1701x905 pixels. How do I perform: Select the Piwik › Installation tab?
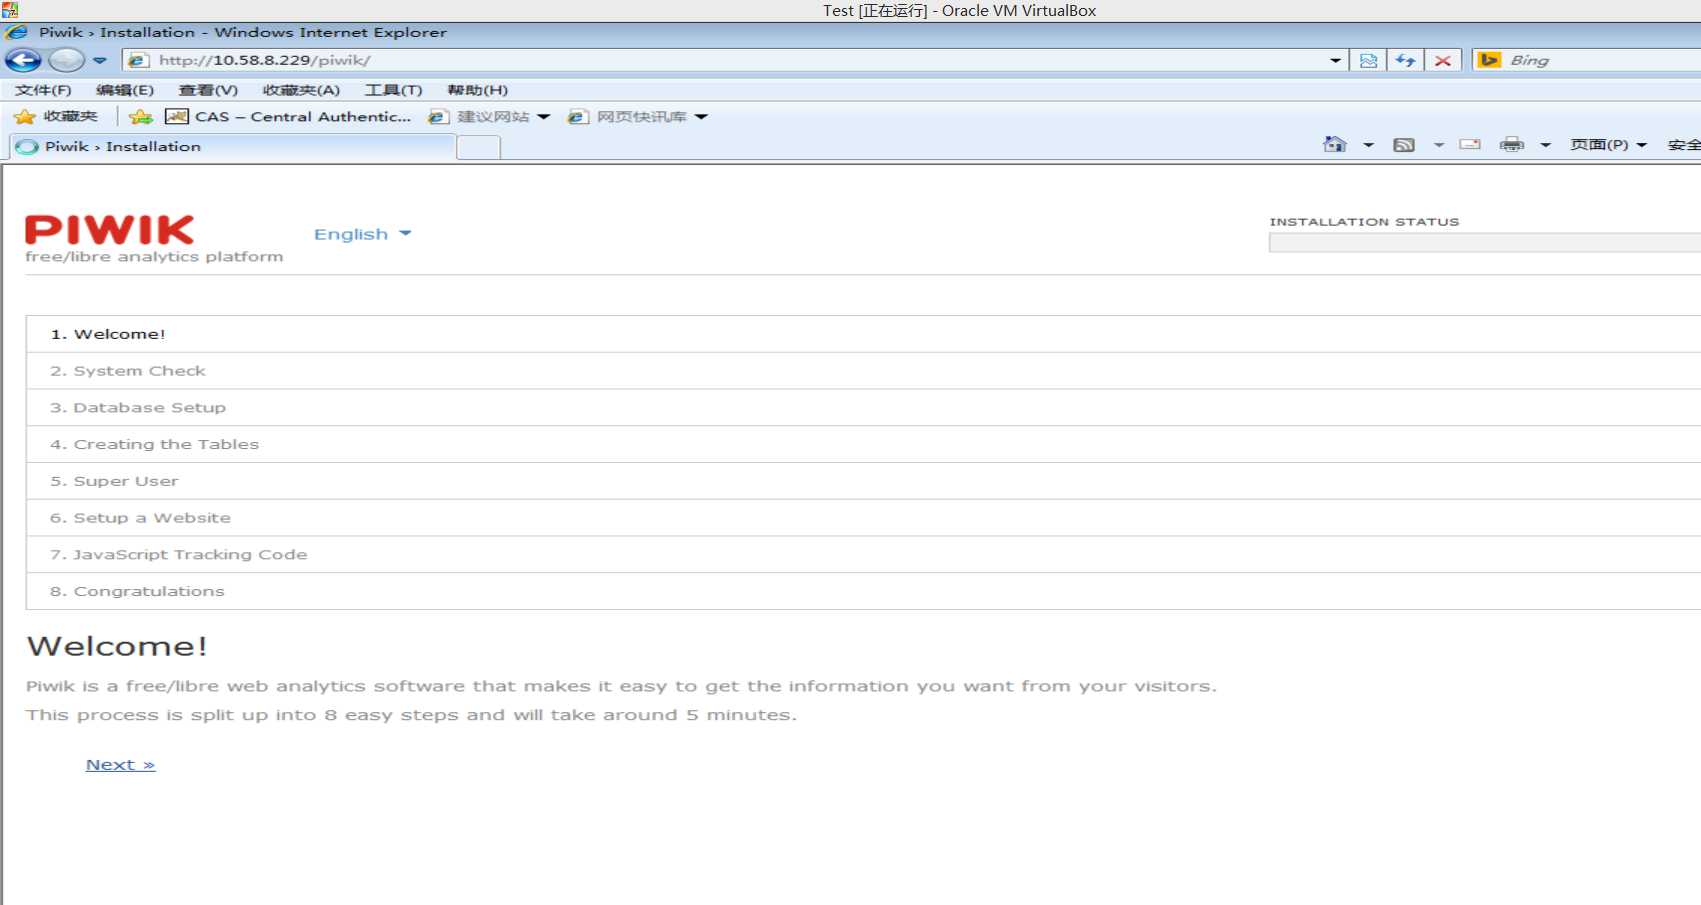tap(232, 147)
